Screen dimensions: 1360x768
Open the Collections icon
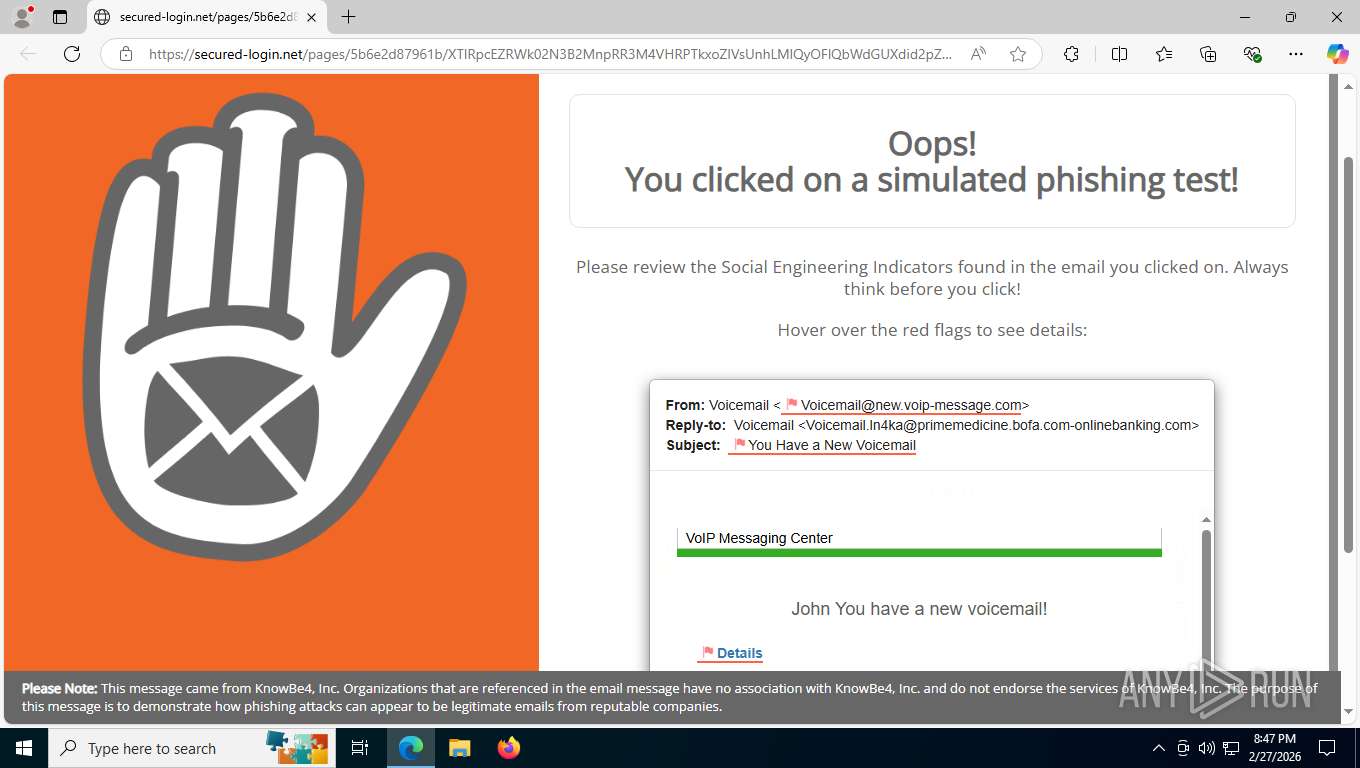[x=1208, y=54]
